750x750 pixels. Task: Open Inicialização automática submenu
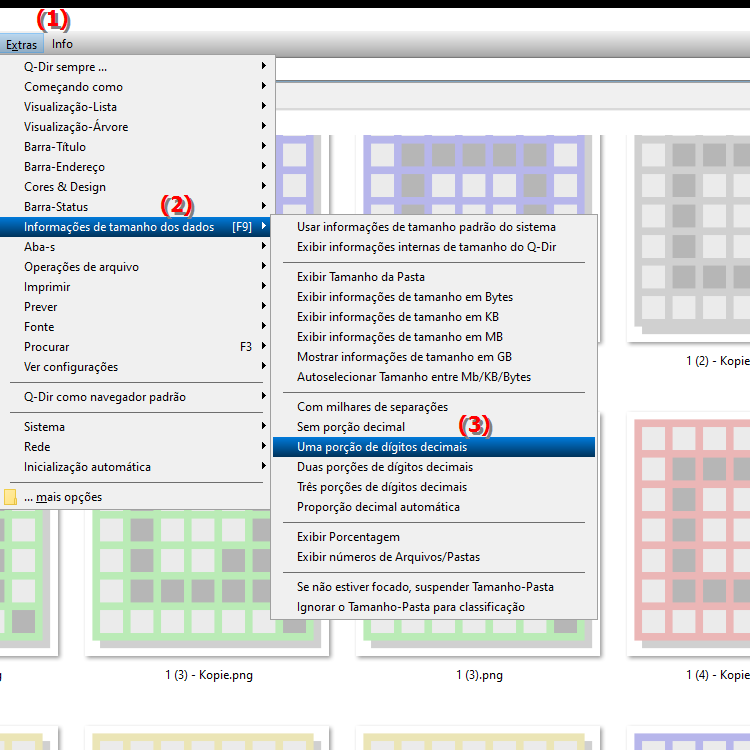pyautogui.click(x=135, y=467)
